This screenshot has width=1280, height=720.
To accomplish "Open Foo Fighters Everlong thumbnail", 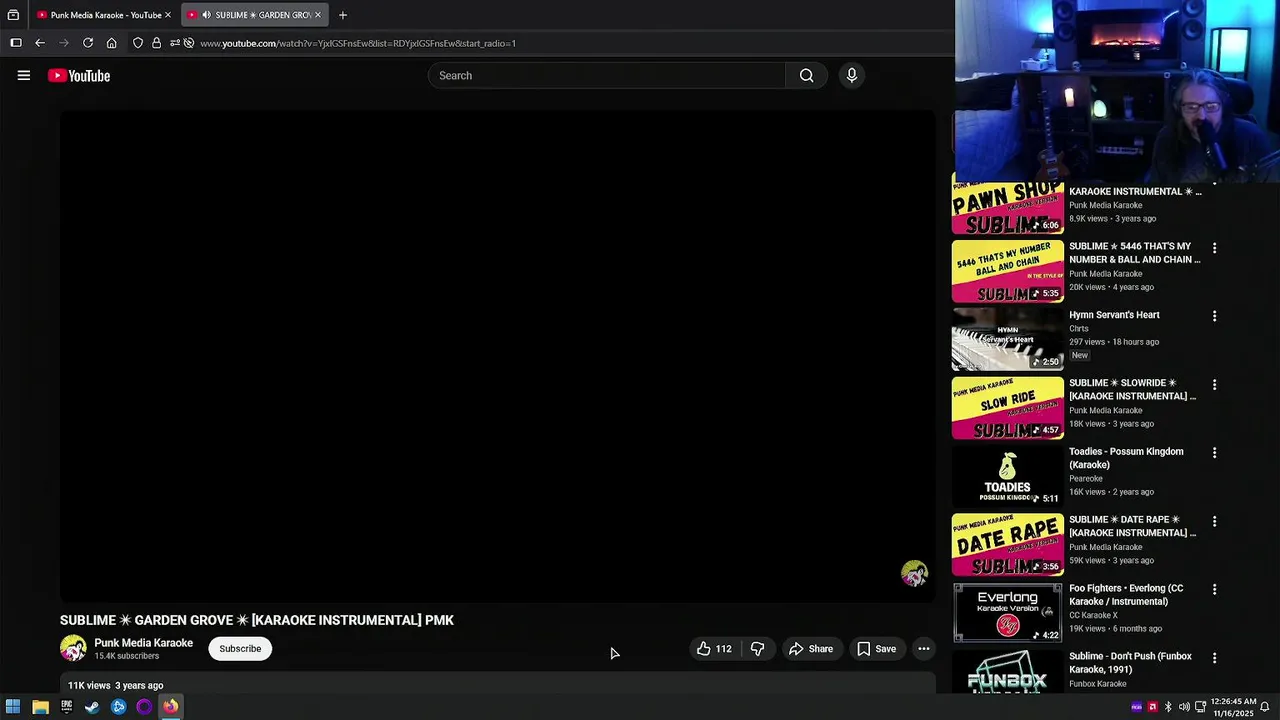I will coord(1008,613).
